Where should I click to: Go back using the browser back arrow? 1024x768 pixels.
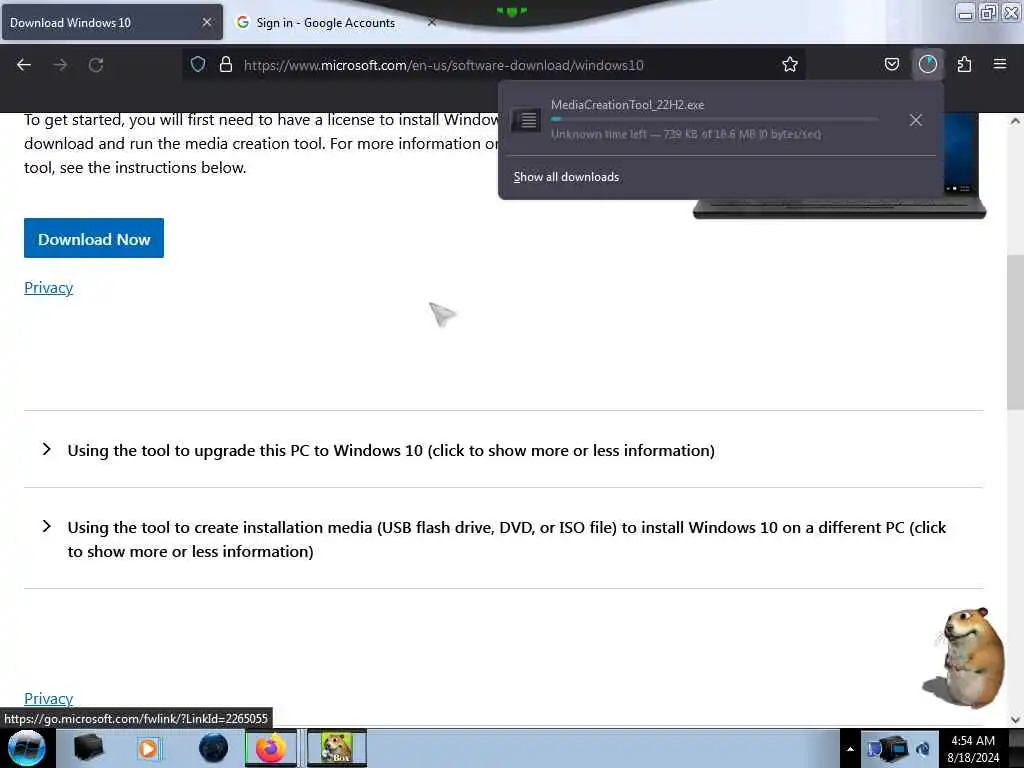coord(24,65)
